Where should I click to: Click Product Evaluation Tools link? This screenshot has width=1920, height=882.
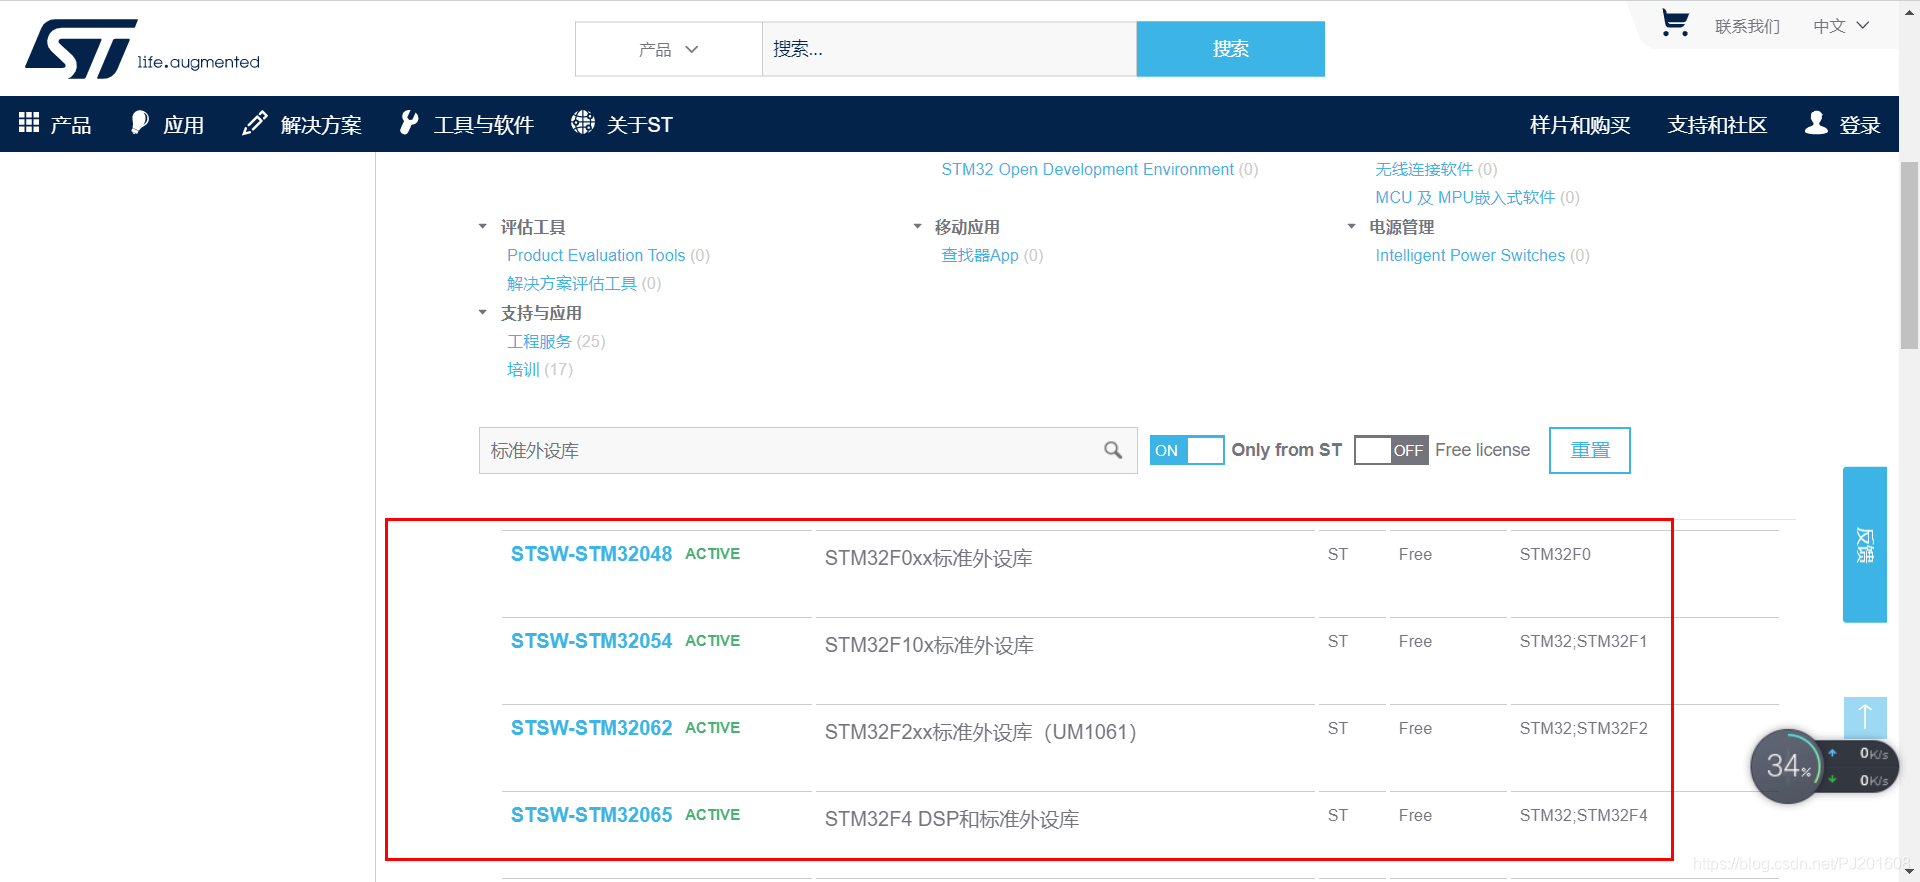tap(596, 255)
